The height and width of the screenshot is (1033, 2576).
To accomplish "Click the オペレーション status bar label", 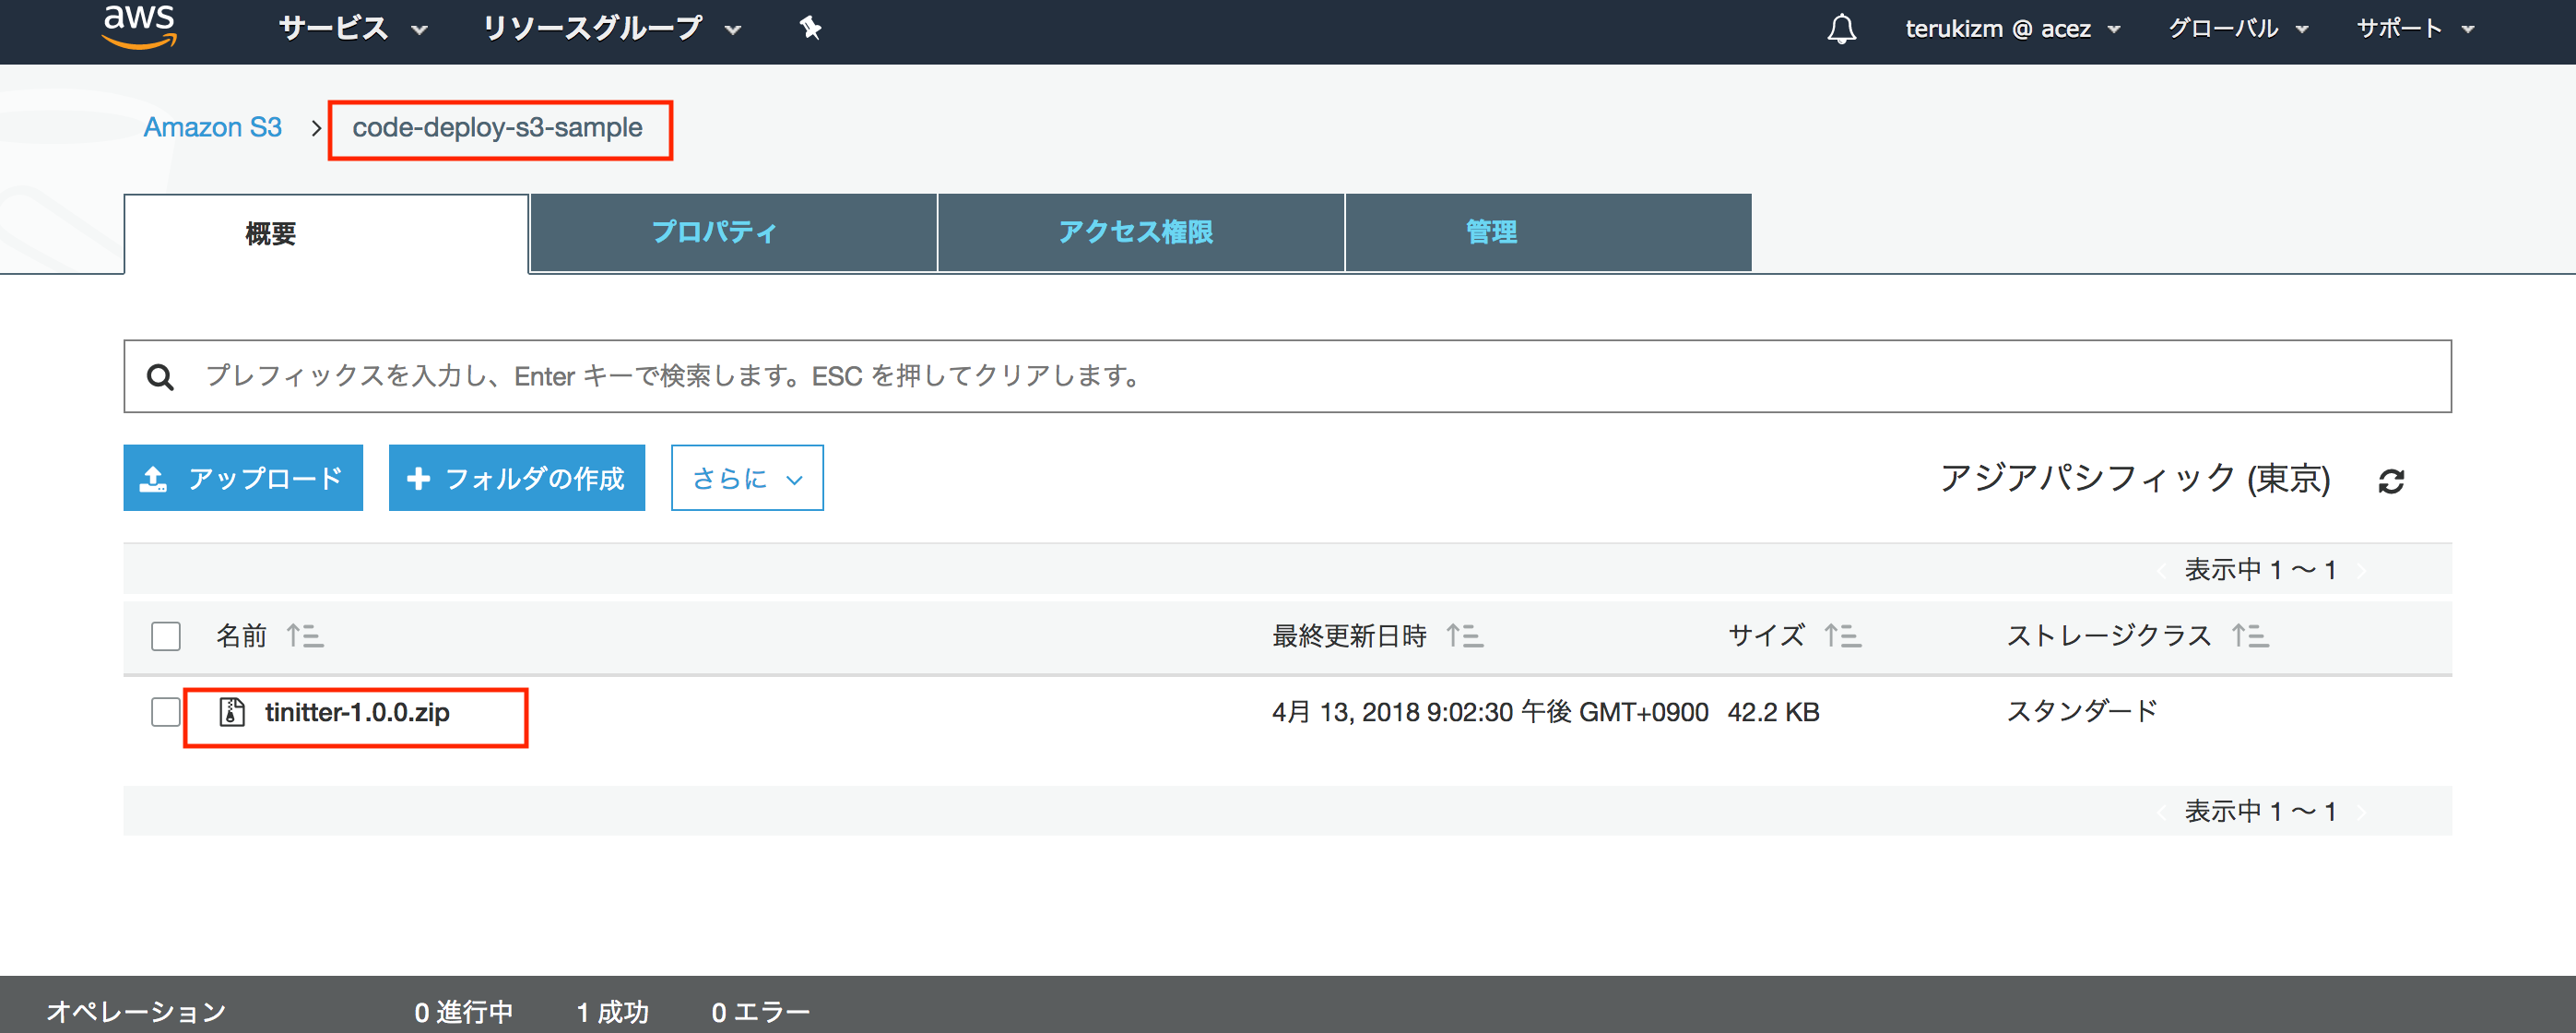I will pyautogui.click(x=137, y=1011).
